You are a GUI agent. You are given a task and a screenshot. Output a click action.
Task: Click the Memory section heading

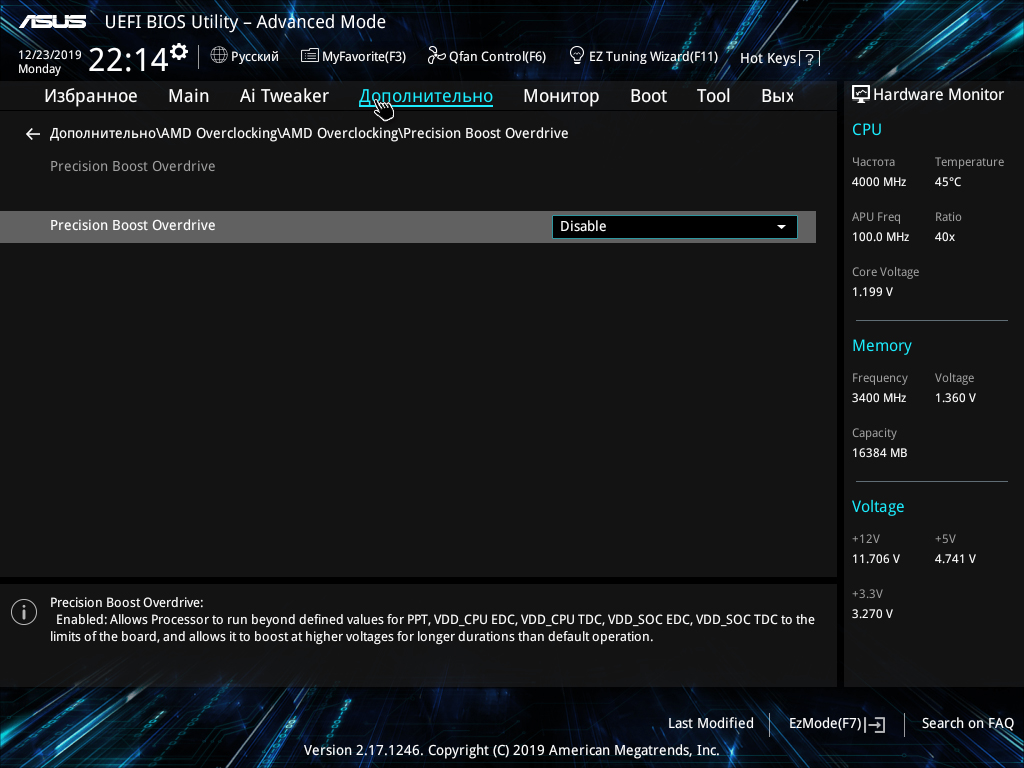click(x=882, y=346)
